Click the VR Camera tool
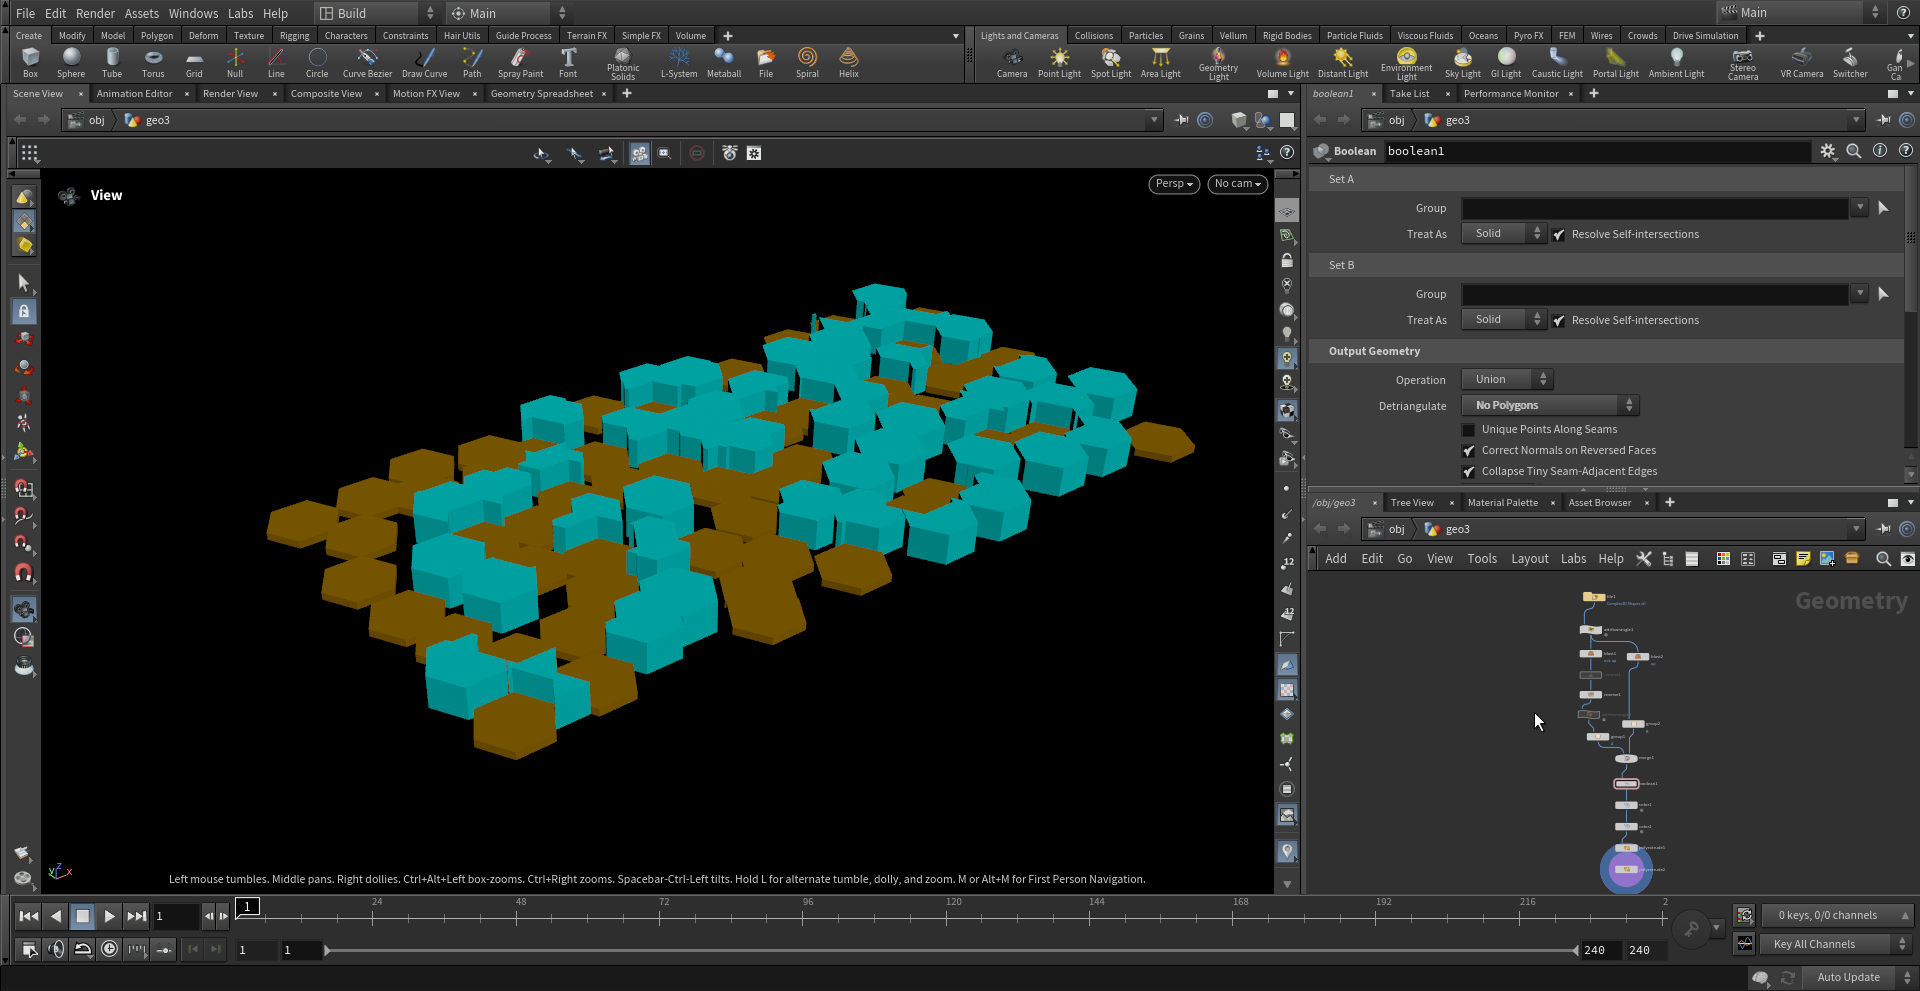The width and height of the screenshot is (1920, 991). (1801, 62)
